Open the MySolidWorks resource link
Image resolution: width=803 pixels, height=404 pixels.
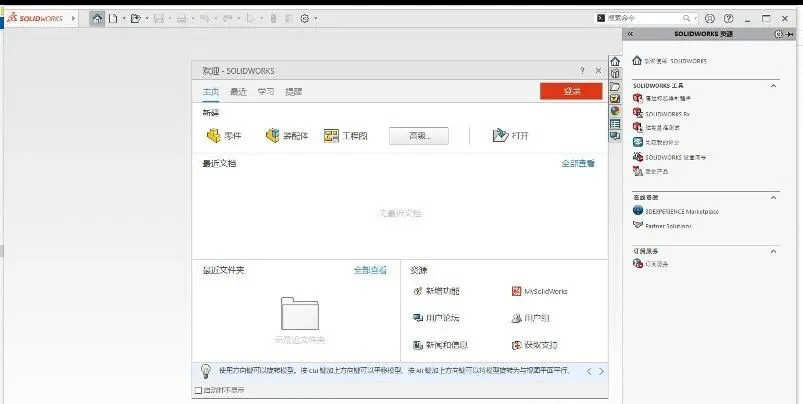coord(539,291)
